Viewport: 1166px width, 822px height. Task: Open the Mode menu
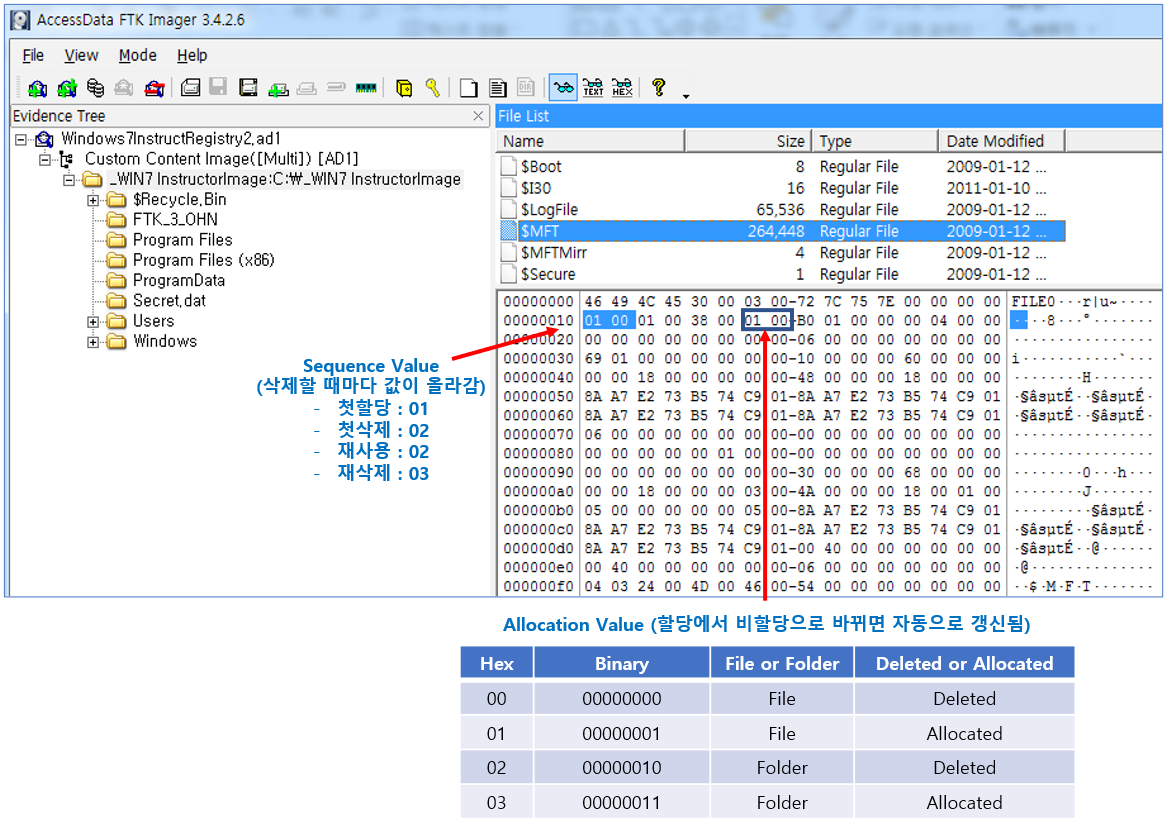click(x=138, y=55)
